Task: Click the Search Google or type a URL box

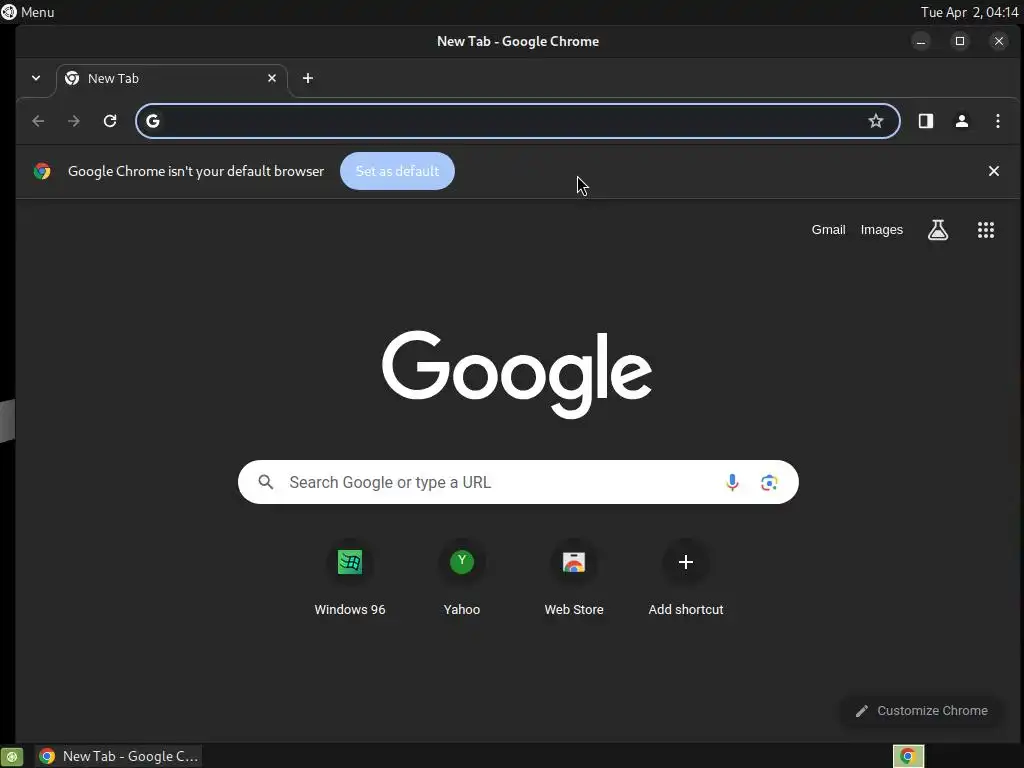Action: (518, 482)
